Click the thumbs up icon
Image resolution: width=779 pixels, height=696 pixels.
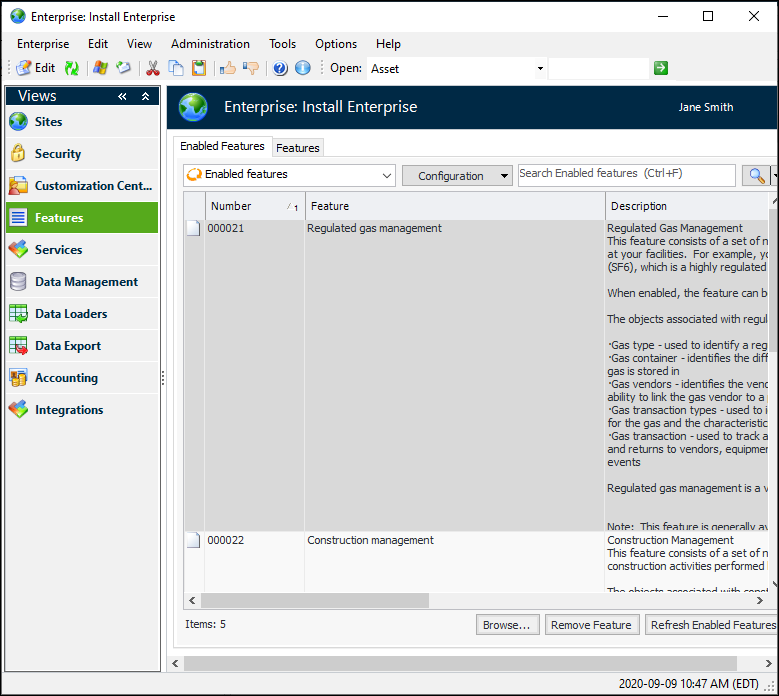228,68
